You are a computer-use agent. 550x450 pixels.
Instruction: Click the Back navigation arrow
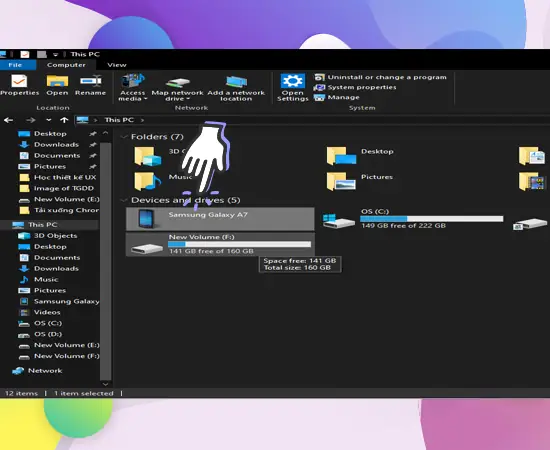[x=8, y=120]
